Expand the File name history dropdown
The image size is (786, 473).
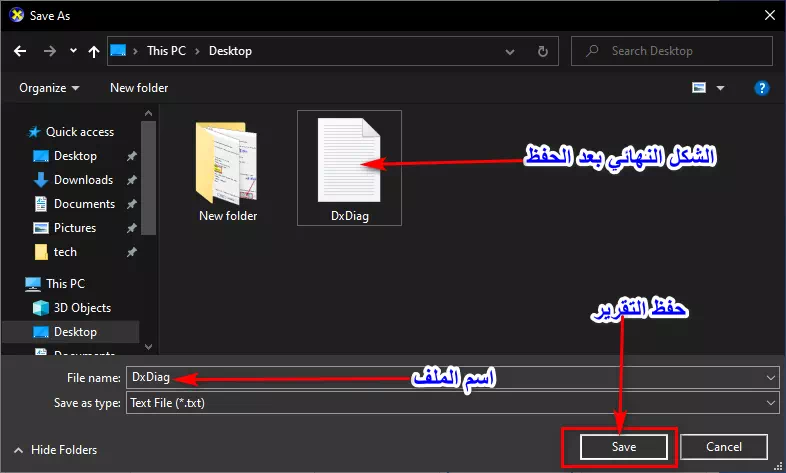[769, 378]
